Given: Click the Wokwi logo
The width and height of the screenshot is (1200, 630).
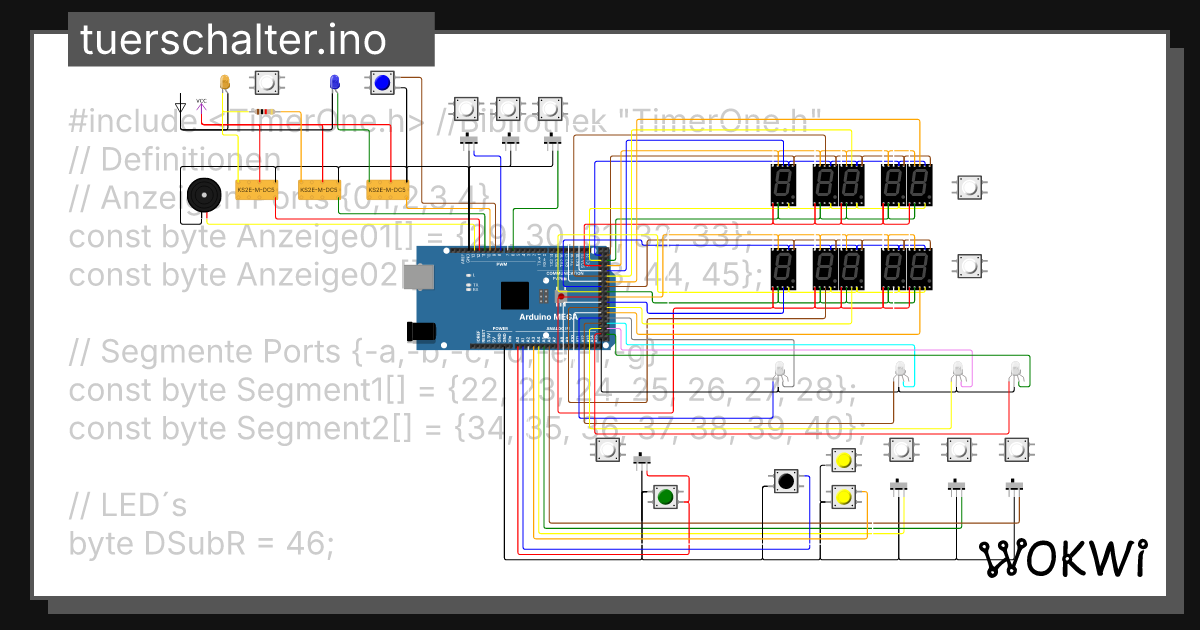Looking at the screenshot, I should coord(1062,558).
